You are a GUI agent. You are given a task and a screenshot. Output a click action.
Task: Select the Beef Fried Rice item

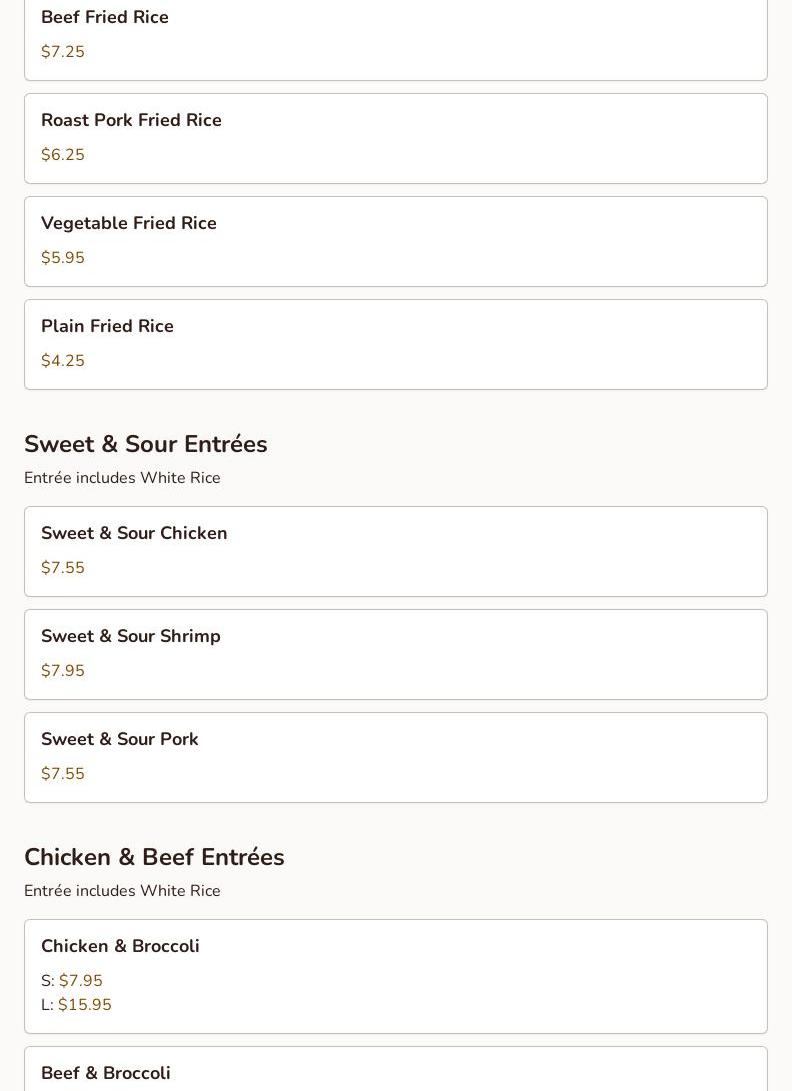395,38
